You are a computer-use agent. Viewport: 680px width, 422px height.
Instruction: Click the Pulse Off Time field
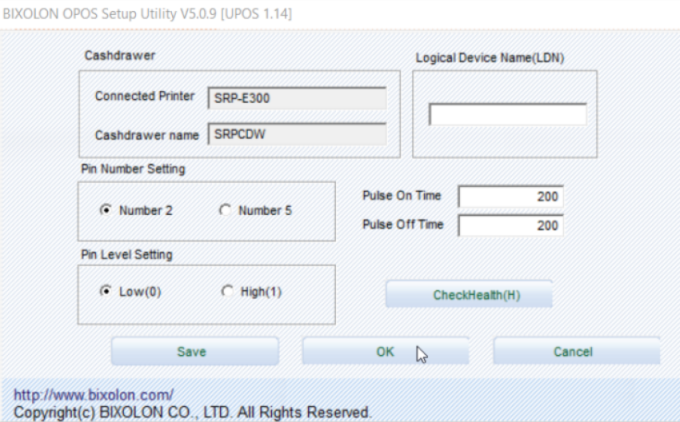(x=511, y=226)
